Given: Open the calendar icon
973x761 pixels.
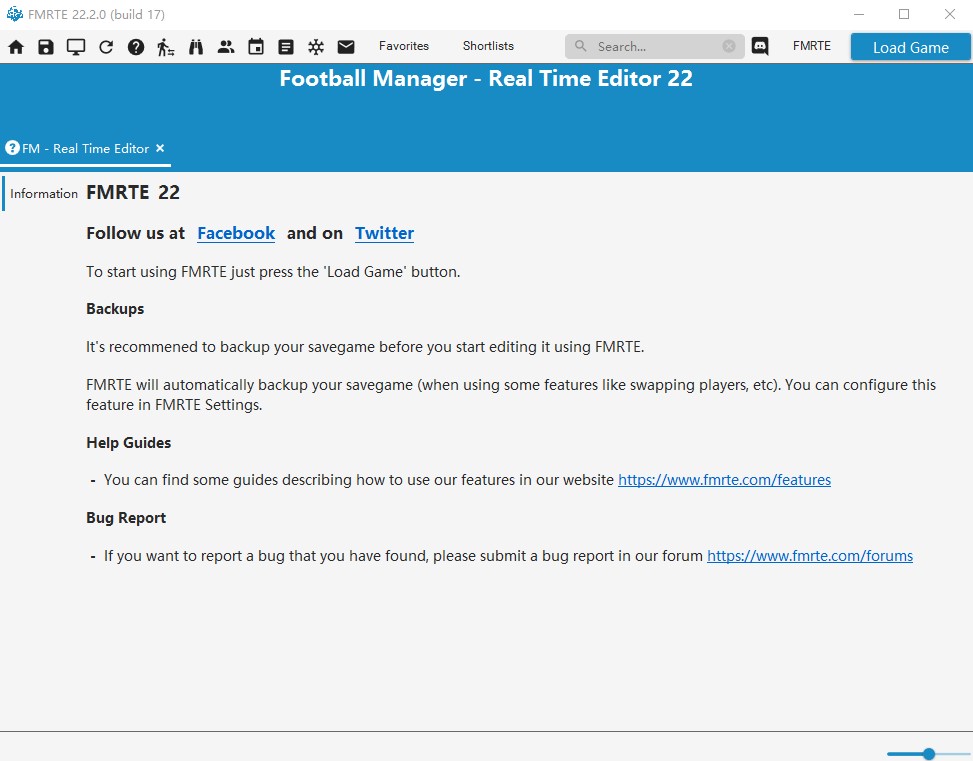Looking at the screenshot, I should pos(256,47).
